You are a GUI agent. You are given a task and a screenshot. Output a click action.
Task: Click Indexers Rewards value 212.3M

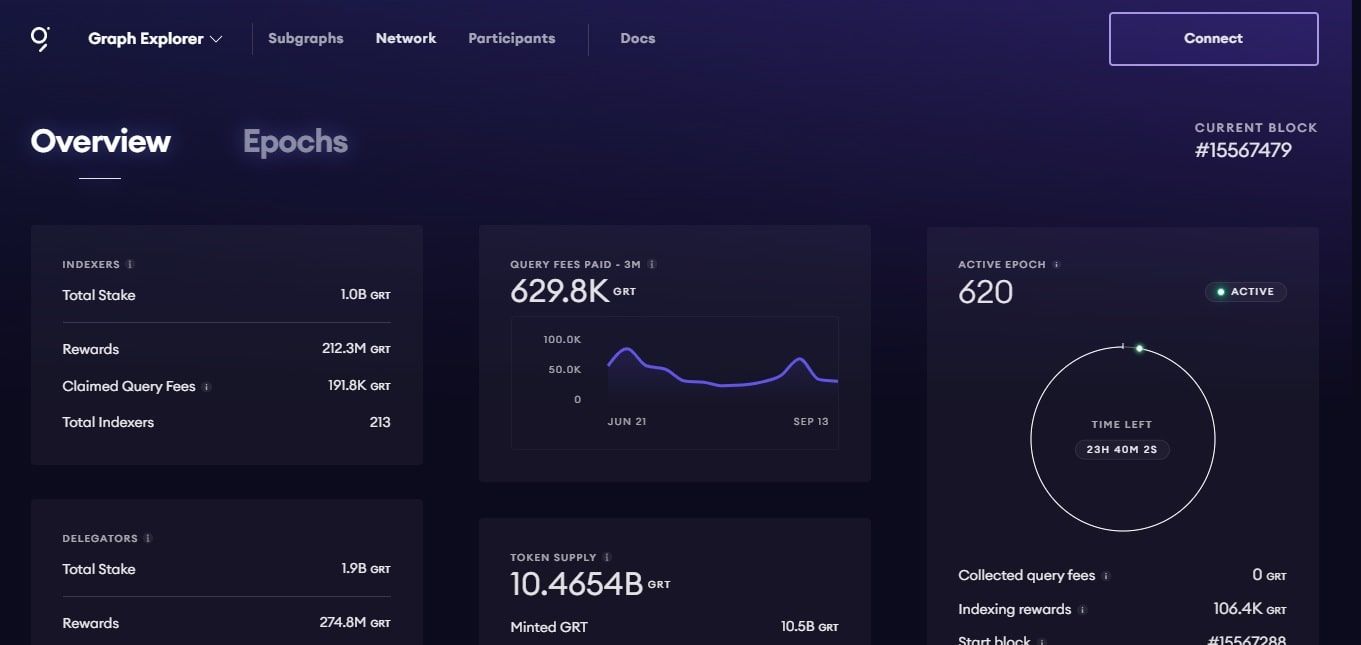pos(356,349)
